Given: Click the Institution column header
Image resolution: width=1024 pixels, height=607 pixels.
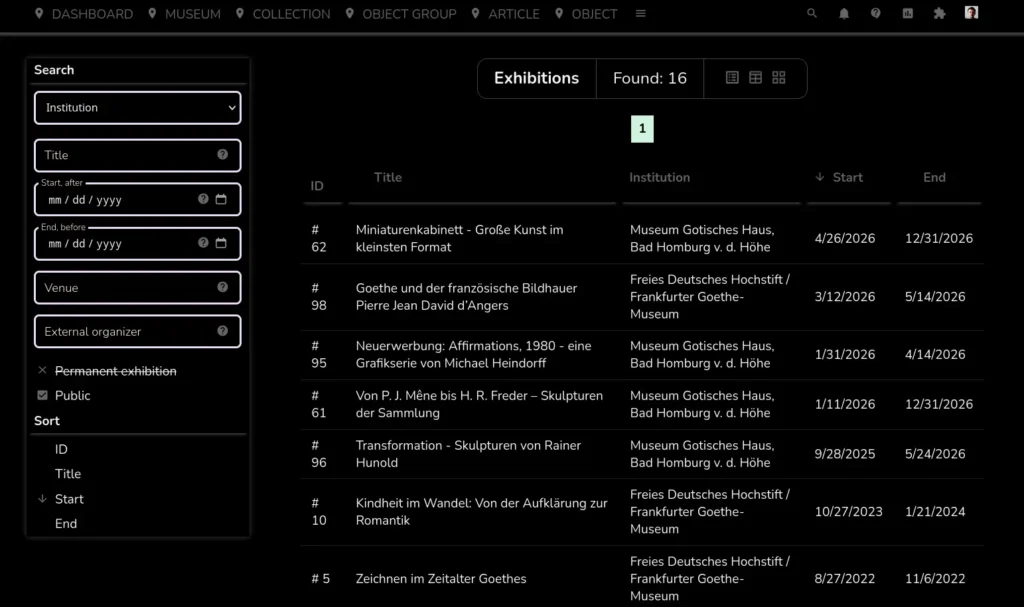Looking at the screenshot, I should 660,177.
